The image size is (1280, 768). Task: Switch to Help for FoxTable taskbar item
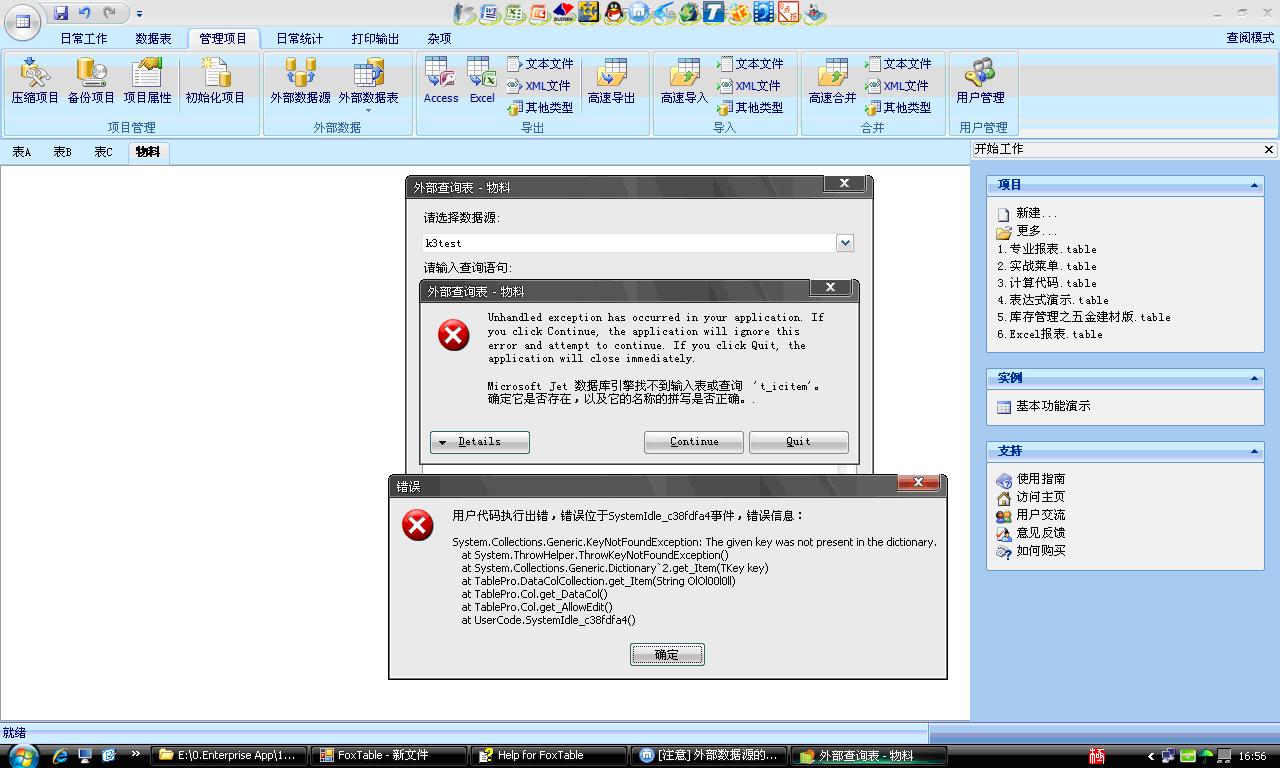548,756
